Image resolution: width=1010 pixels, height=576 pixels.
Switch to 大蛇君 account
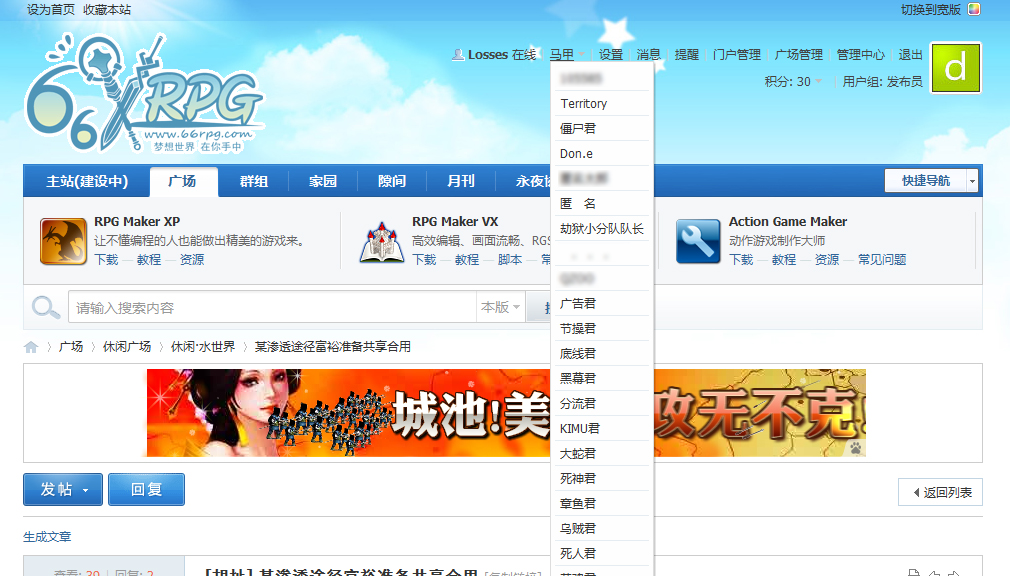[x=602, y=454]
